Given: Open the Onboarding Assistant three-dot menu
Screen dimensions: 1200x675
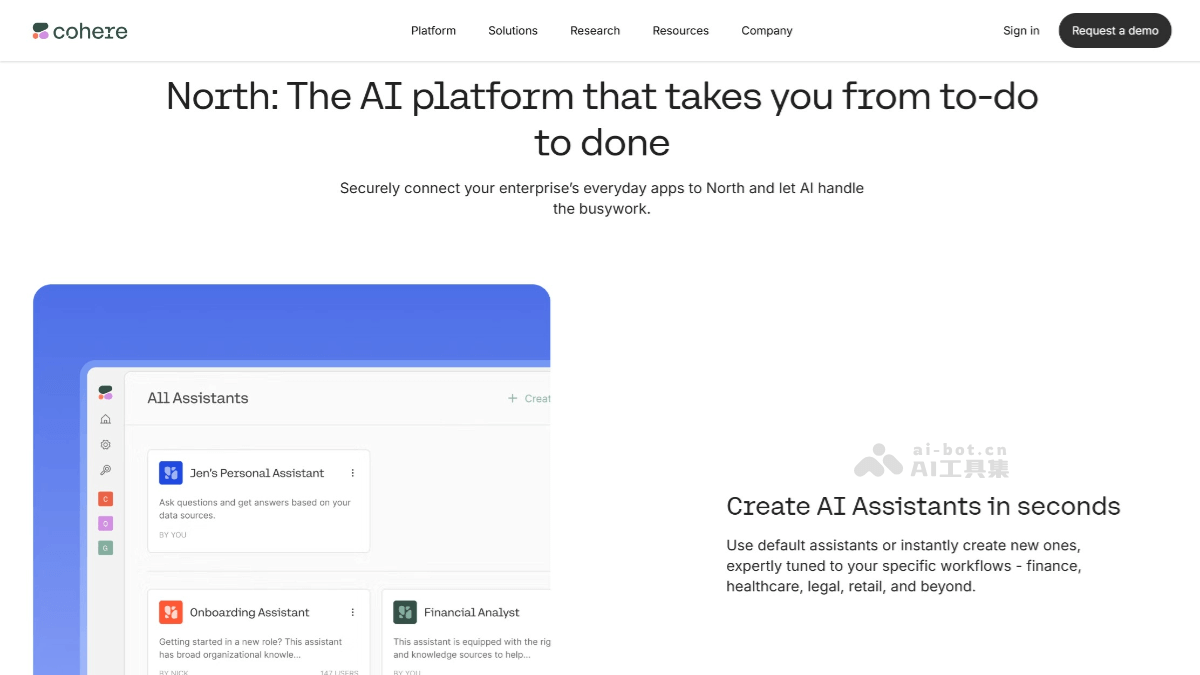Looking at the screenshot, I should [352, 612].
